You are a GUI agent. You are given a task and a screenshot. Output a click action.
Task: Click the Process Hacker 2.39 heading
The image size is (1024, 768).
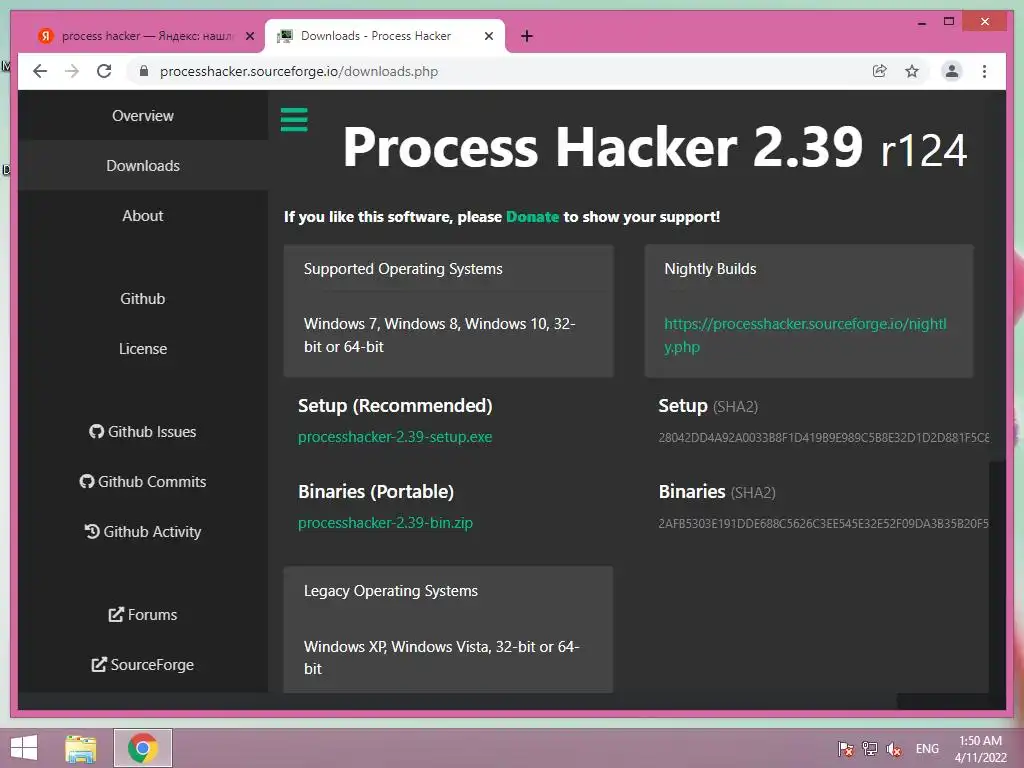[655, 148]
